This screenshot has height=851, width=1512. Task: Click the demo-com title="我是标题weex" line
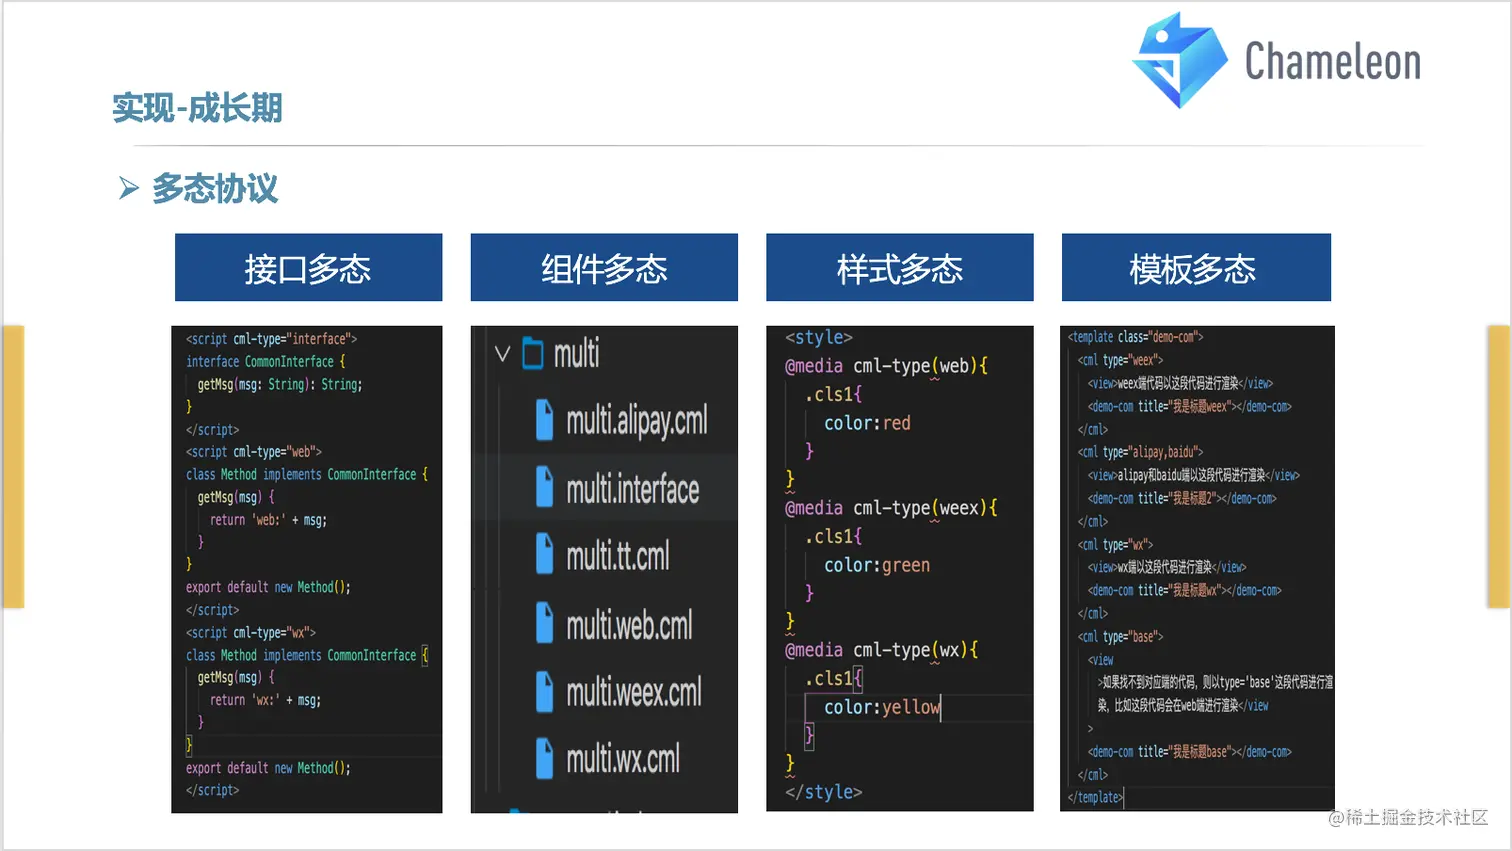pos(1189,407)
